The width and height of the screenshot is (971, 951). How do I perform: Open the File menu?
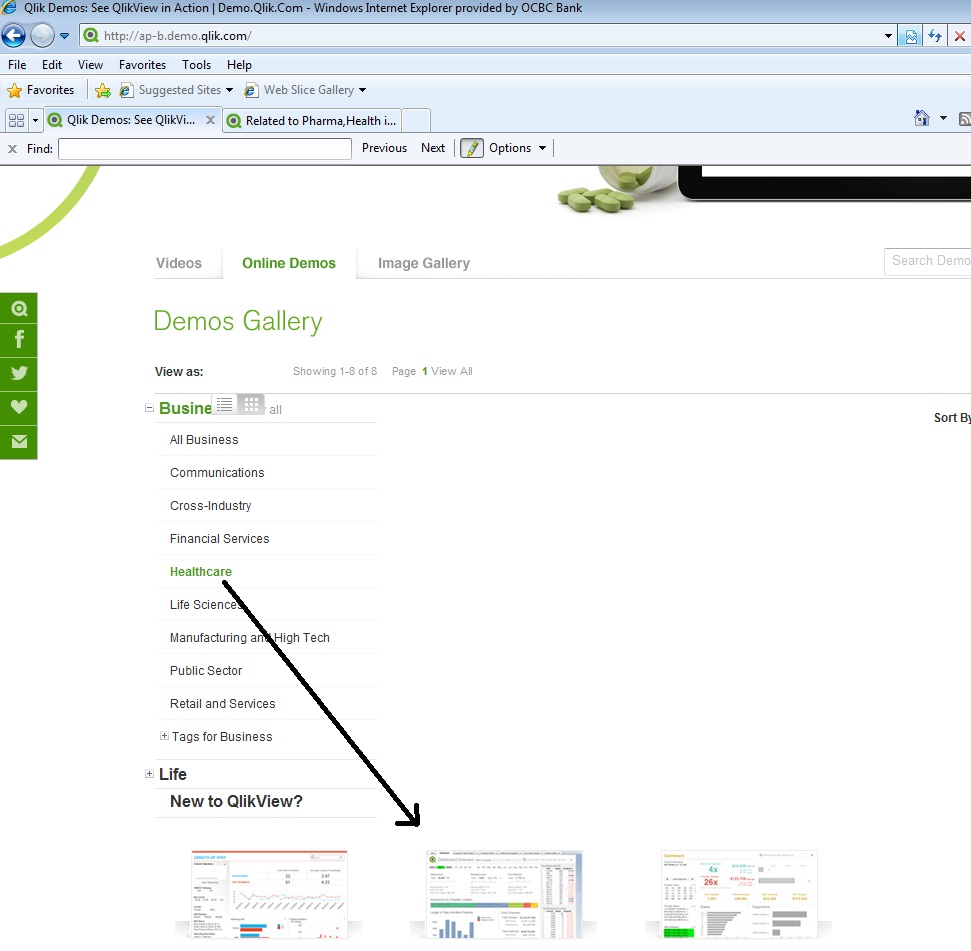pyautogui.click(x=17, y=64)
